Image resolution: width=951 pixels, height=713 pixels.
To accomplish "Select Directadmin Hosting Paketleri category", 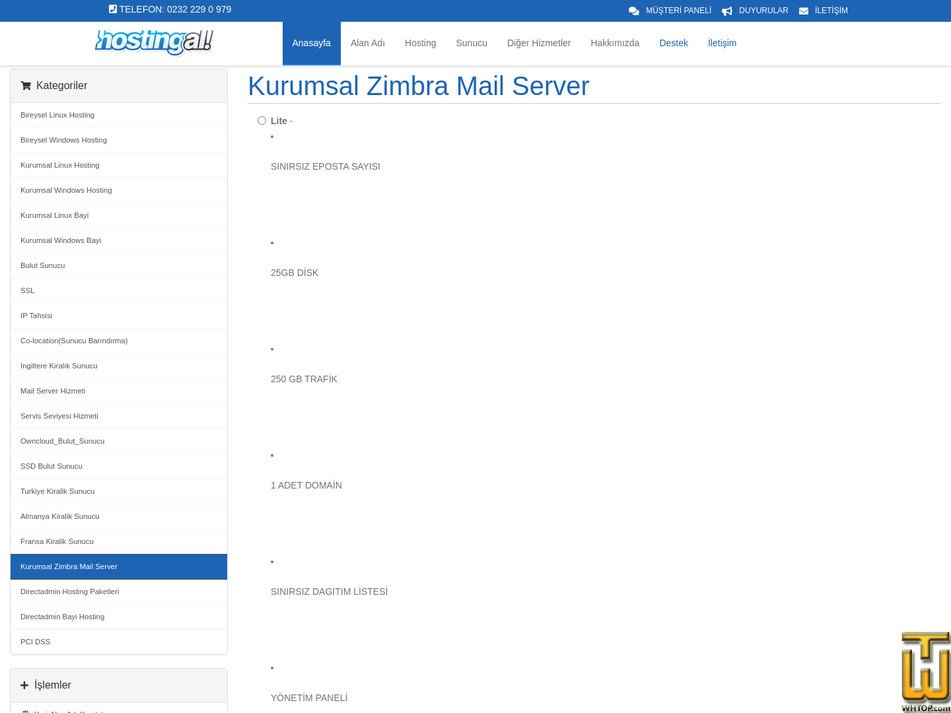I will (119, 592).
